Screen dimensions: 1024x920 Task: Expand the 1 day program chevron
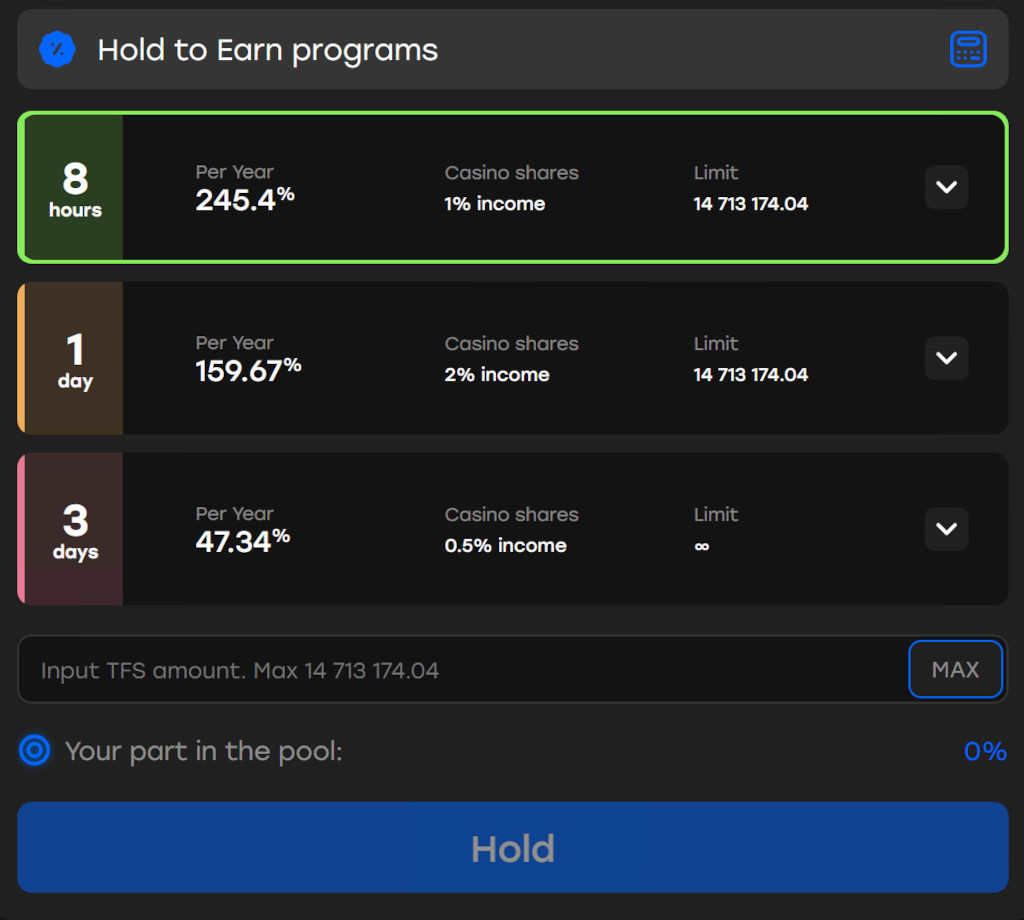(x=946, y=358)
